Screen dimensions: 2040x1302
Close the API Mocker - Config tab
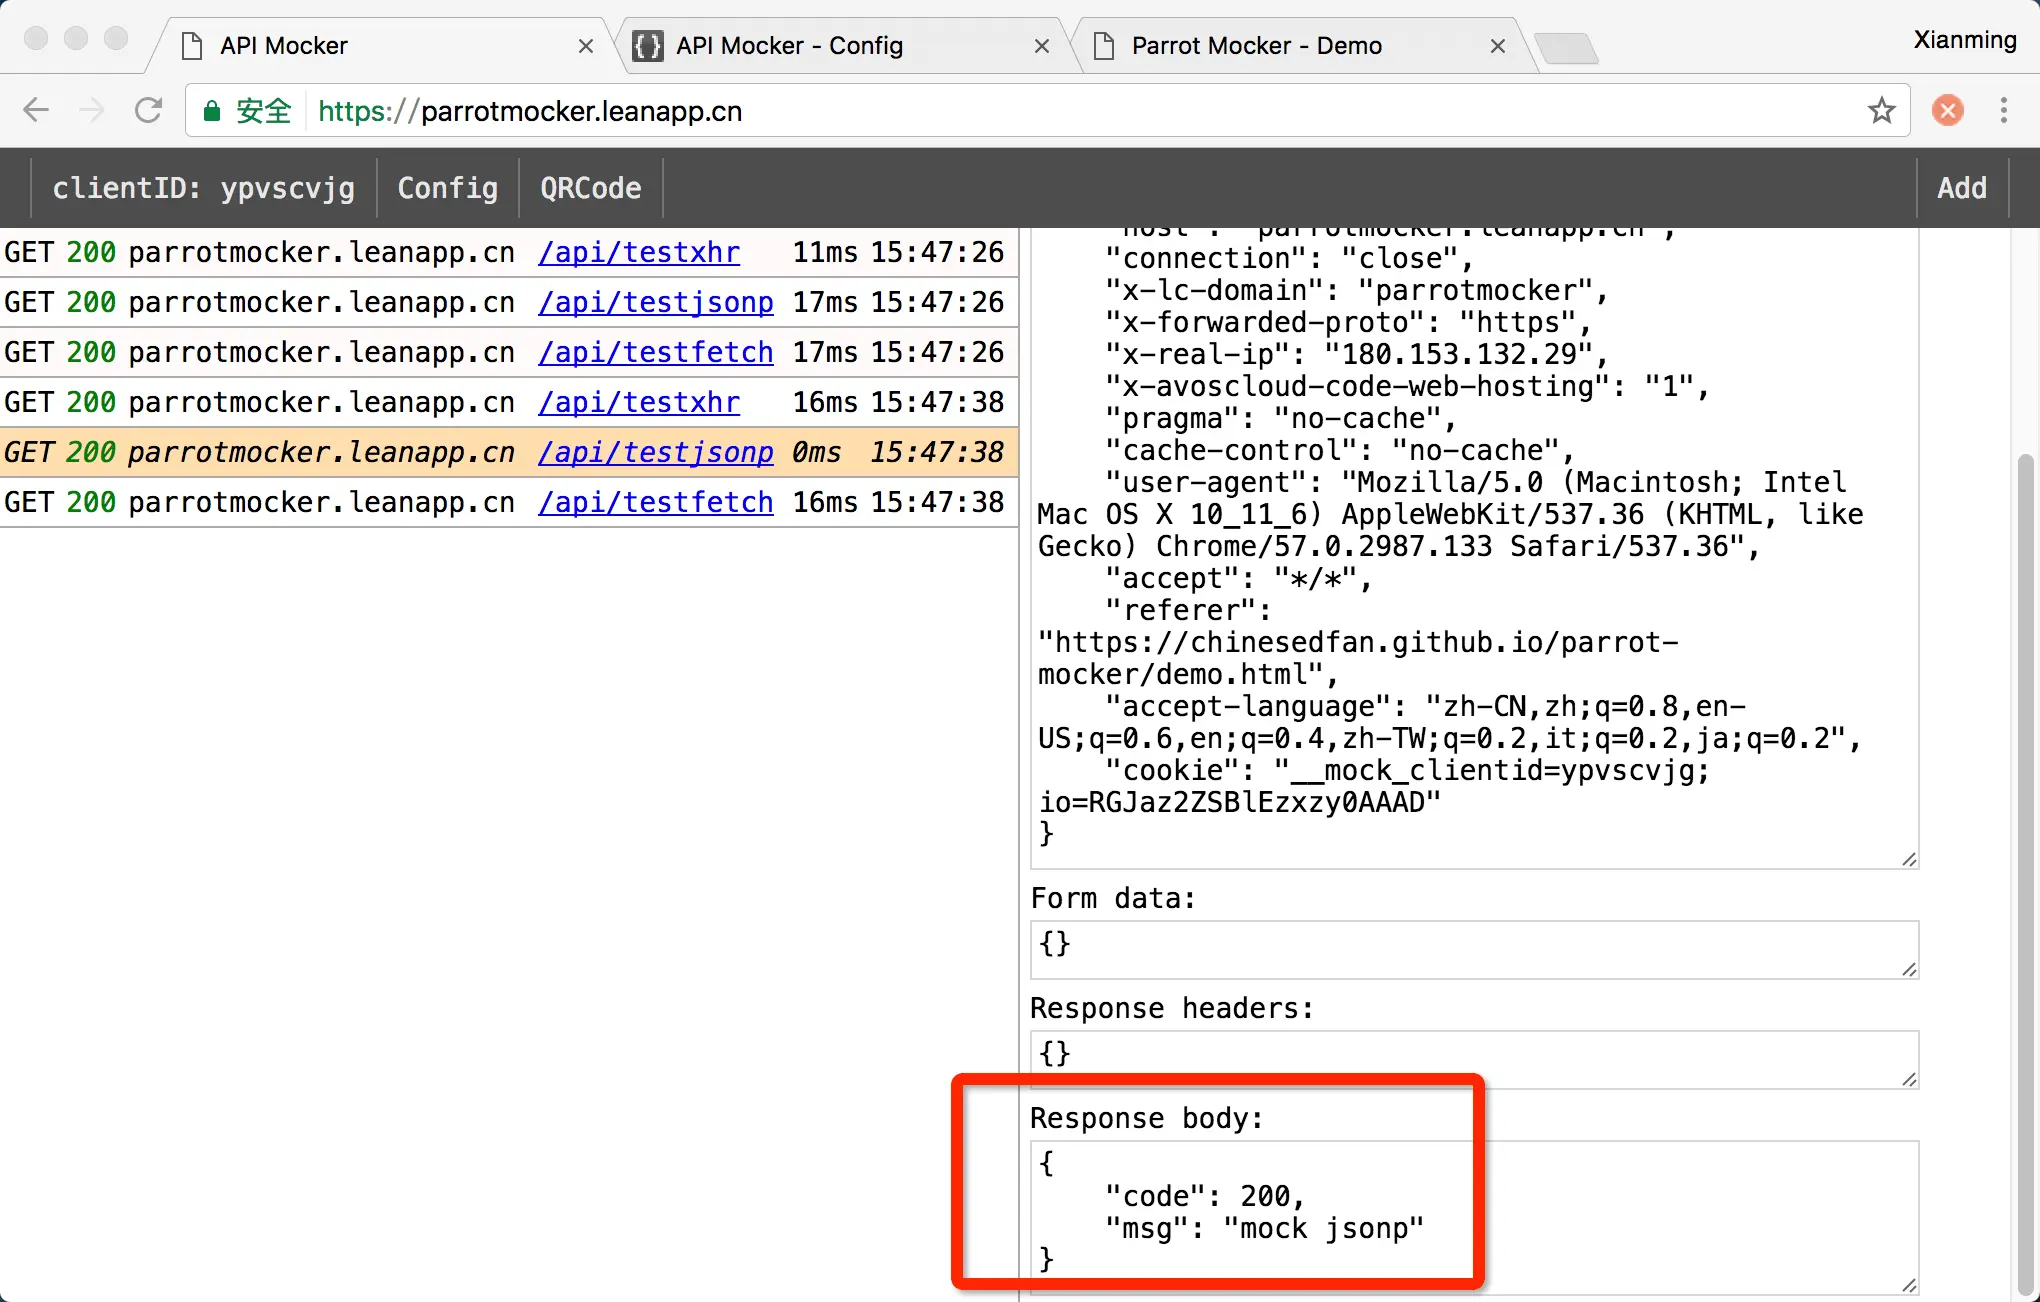pyautogui.click(x=1041, y=46)
